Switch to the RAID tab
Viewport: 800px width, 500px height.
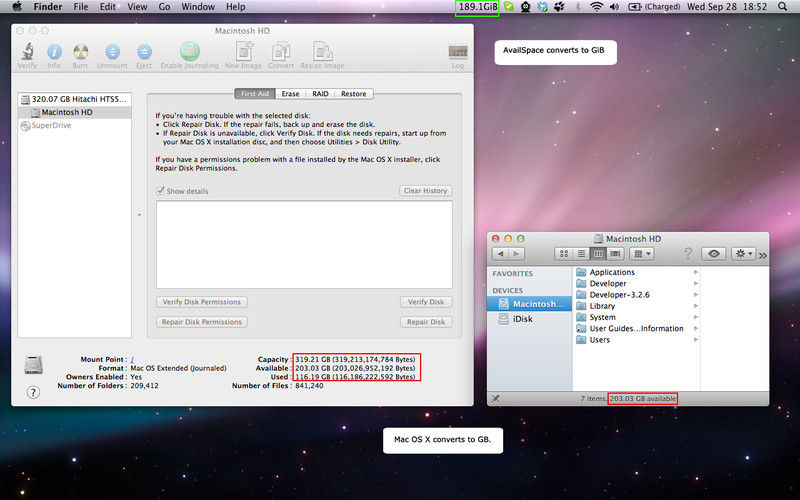320,94
